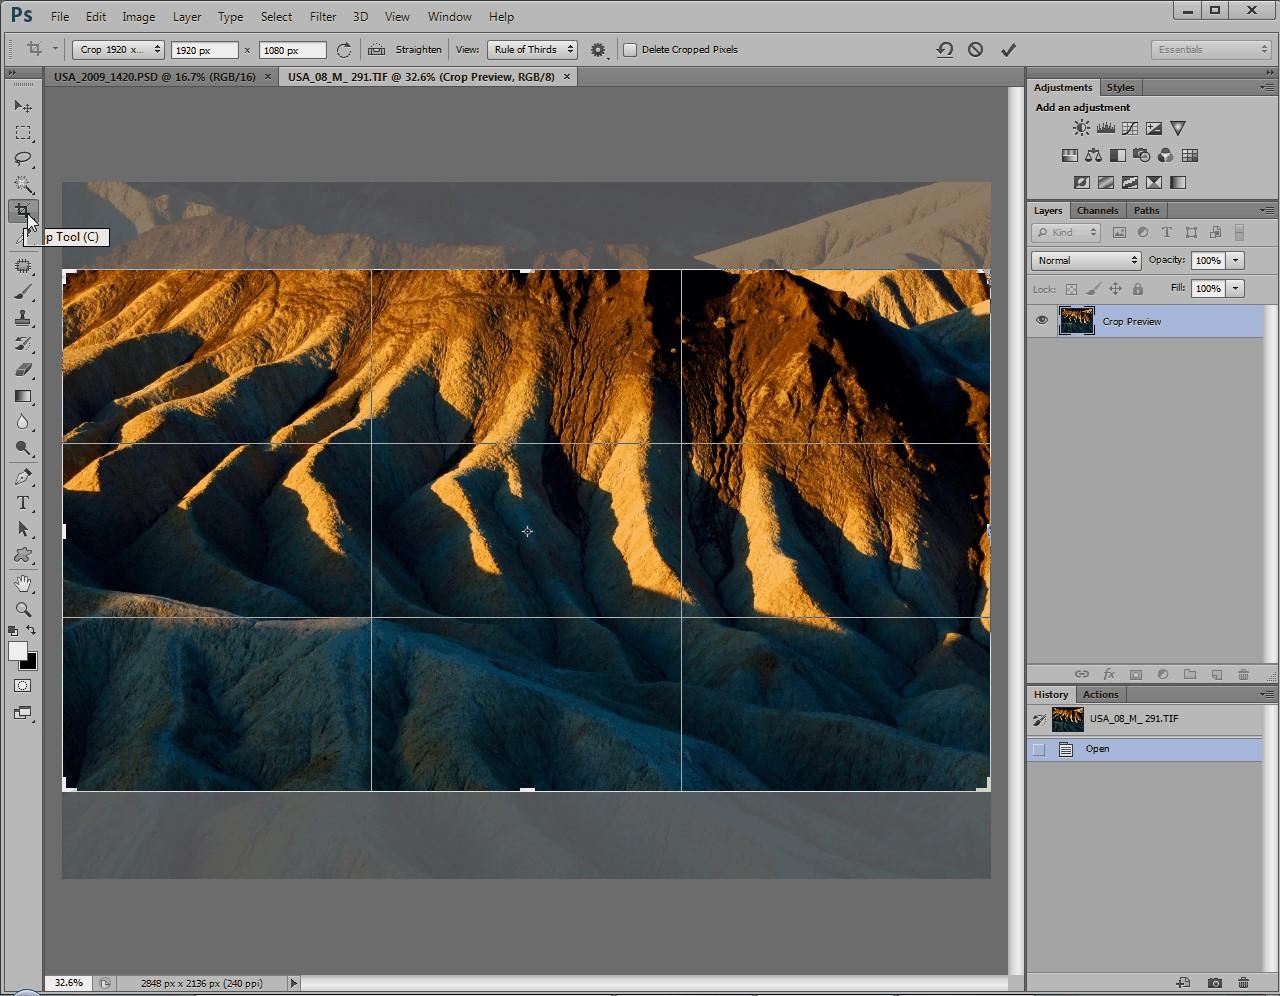Viewport: 1280px width, 996px height.
Task: Open crop settings gear options
Action: tap(598, 49)
